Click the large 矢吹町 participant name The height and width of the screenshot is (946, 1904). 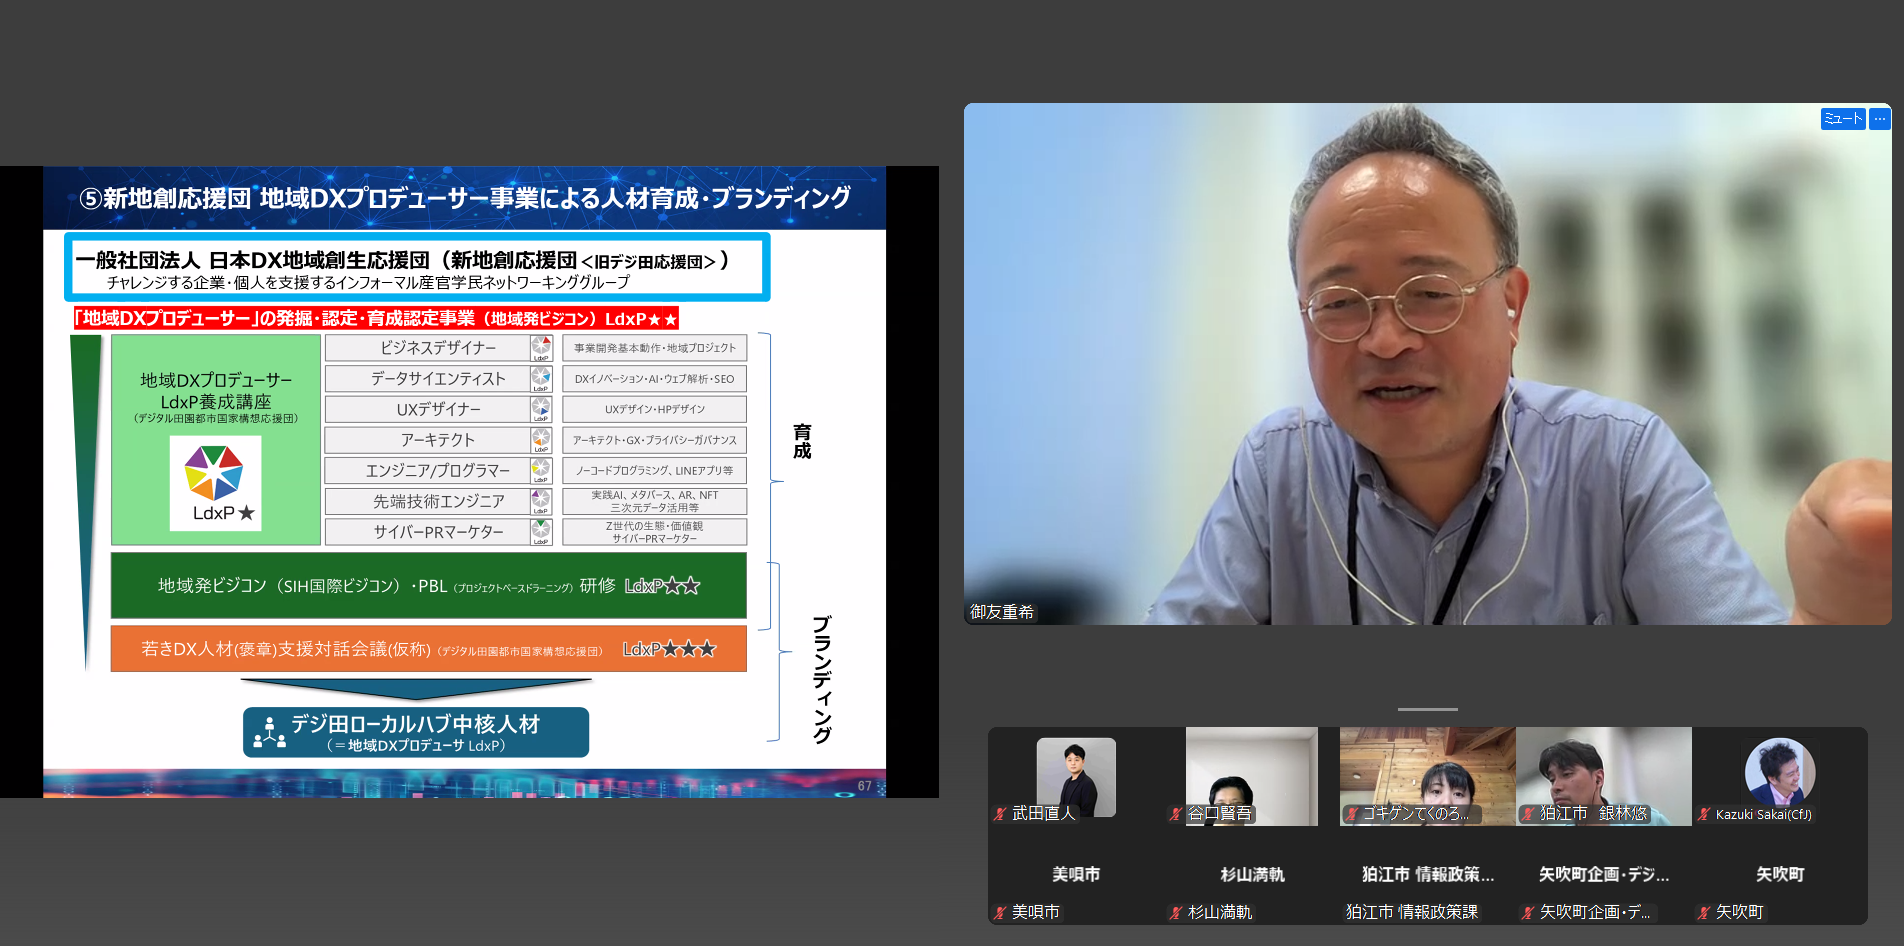tap(1780, 874)
